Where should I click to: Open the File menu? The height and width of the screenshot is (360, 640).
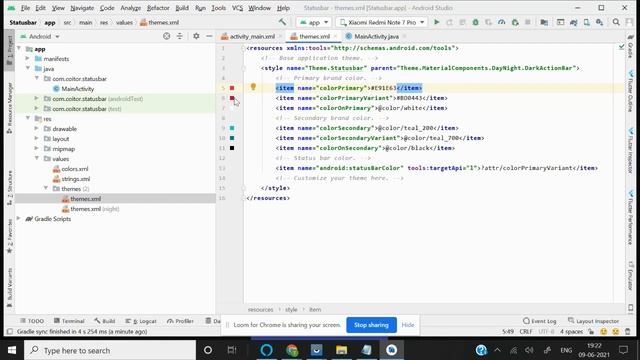(x=25, y=8)
